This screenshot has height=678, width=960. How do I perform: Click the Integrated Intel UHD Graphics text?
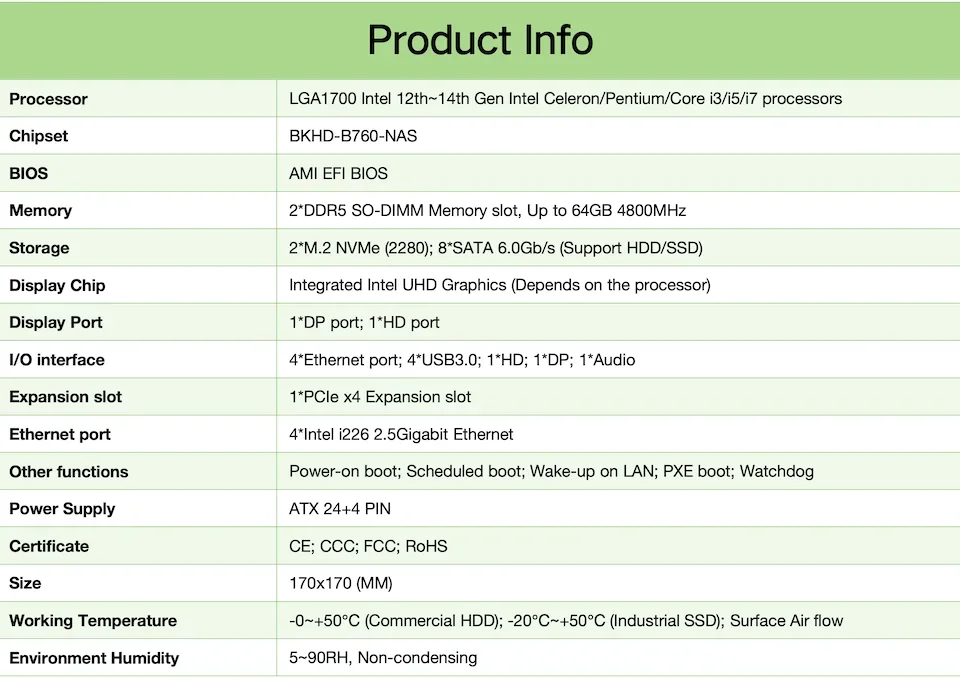pyautogui.click(x=499, y=285)
